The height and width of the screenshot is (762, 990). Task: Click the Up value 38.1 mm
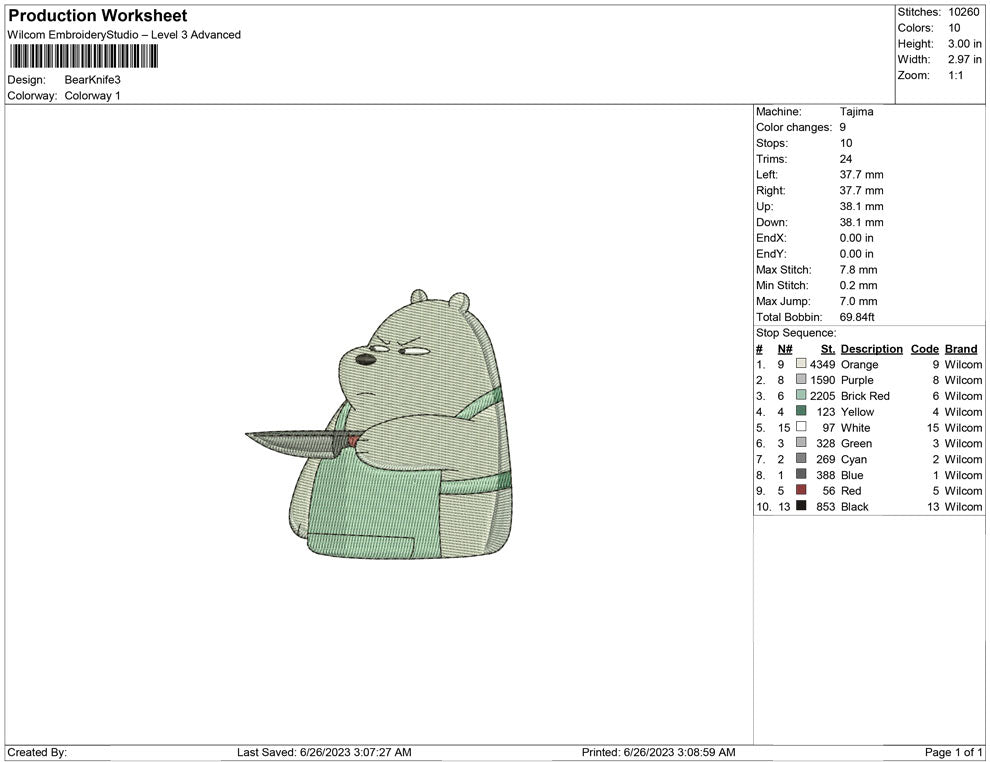pos(862,206)
